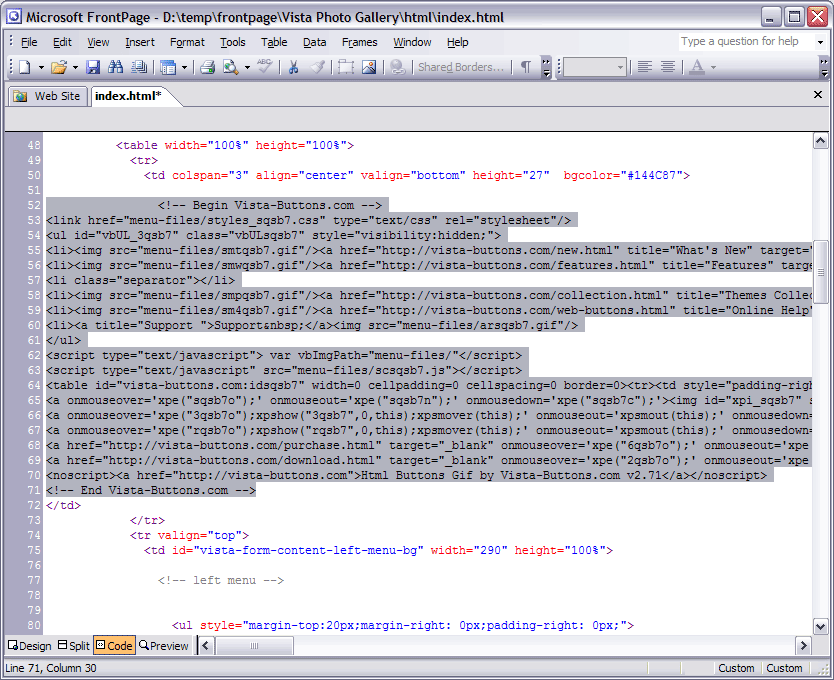Click the Cut scissors icon
Viewport: 834px width, 680px height.
[293, 67]
